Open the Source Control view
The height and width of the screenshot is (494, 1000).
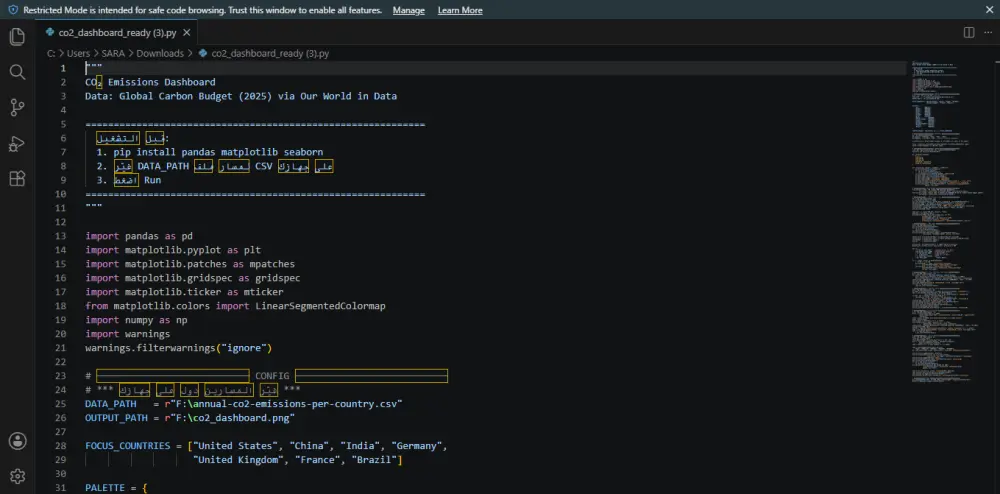tap(17, 108)
